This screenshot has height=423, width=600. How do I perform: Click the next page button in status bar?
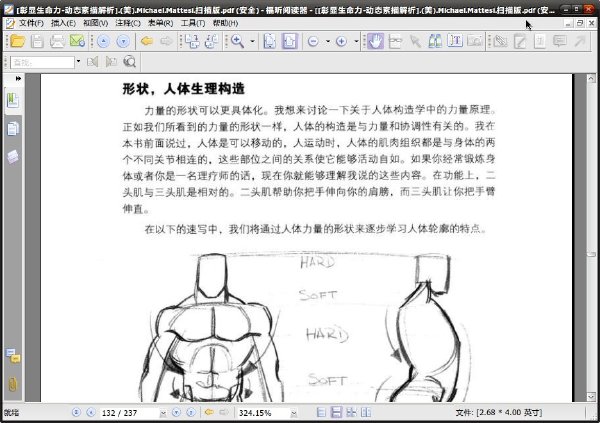coord(176,412)
